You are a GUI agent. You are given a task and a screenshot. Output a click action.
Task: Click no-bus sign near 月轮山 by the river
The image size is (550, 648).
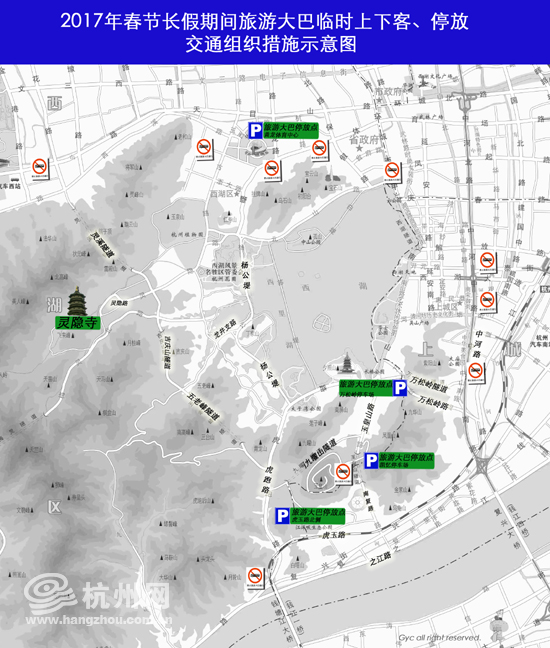tap(255, 577)
